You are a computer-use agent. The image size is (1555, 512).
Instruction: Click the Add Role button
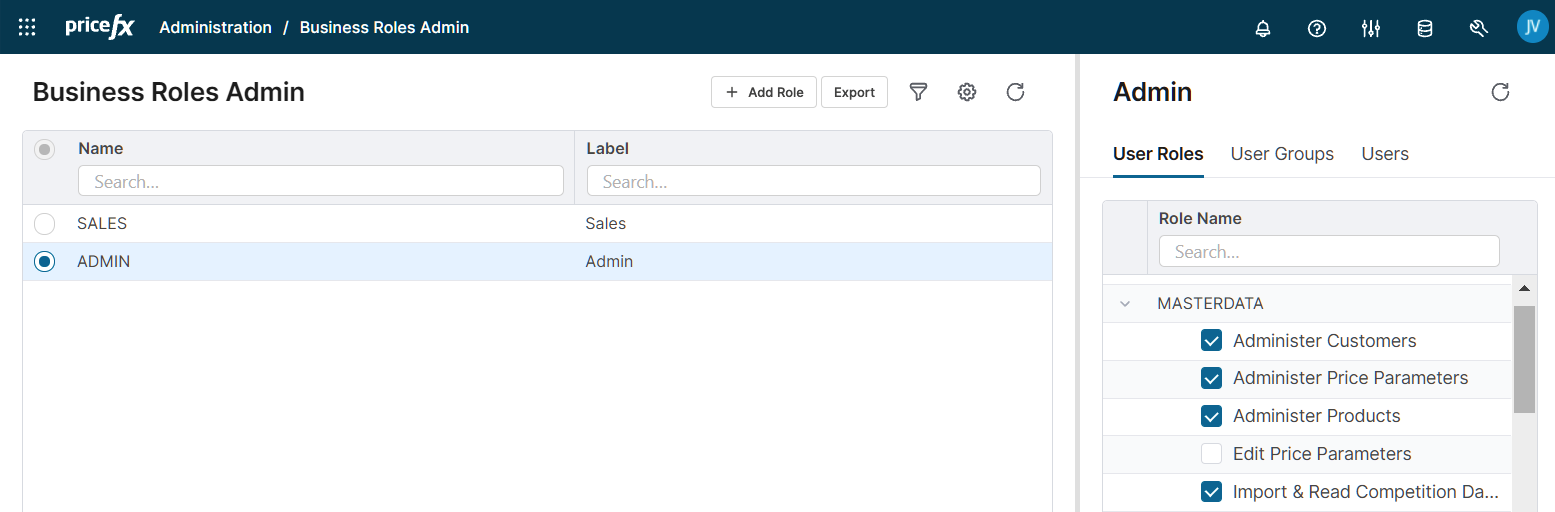click(x=764, y=92)
